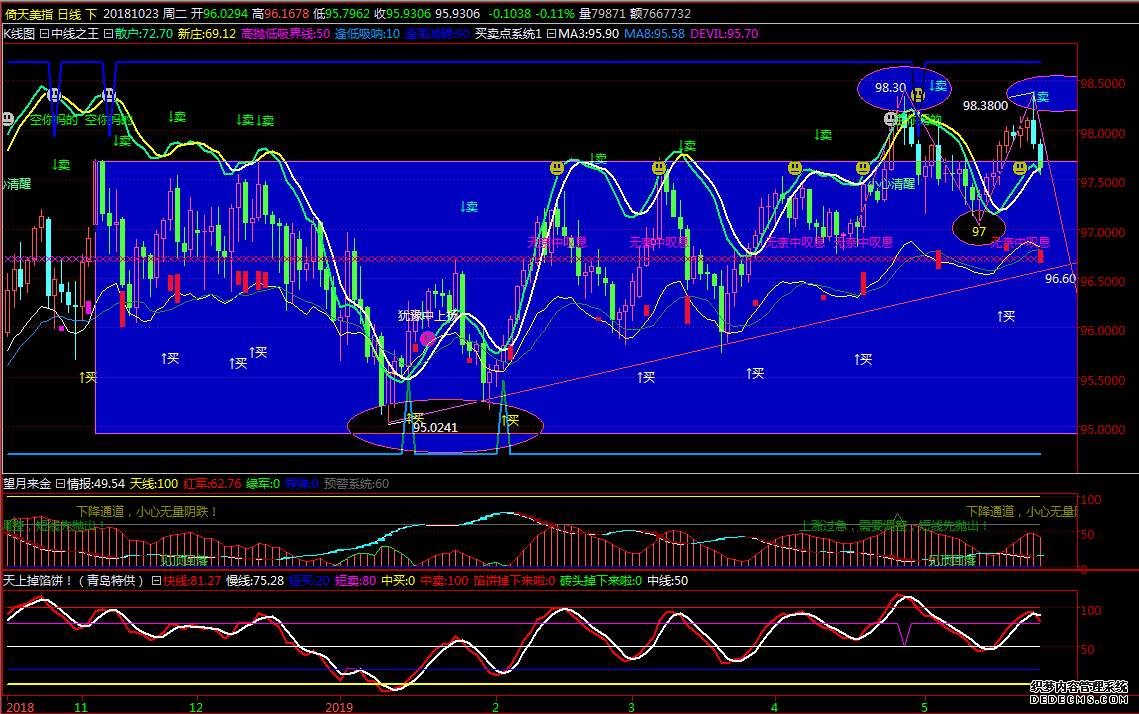
Task: Click the 97 label inside the red ellipse
Action: click(x=979, y=232)
